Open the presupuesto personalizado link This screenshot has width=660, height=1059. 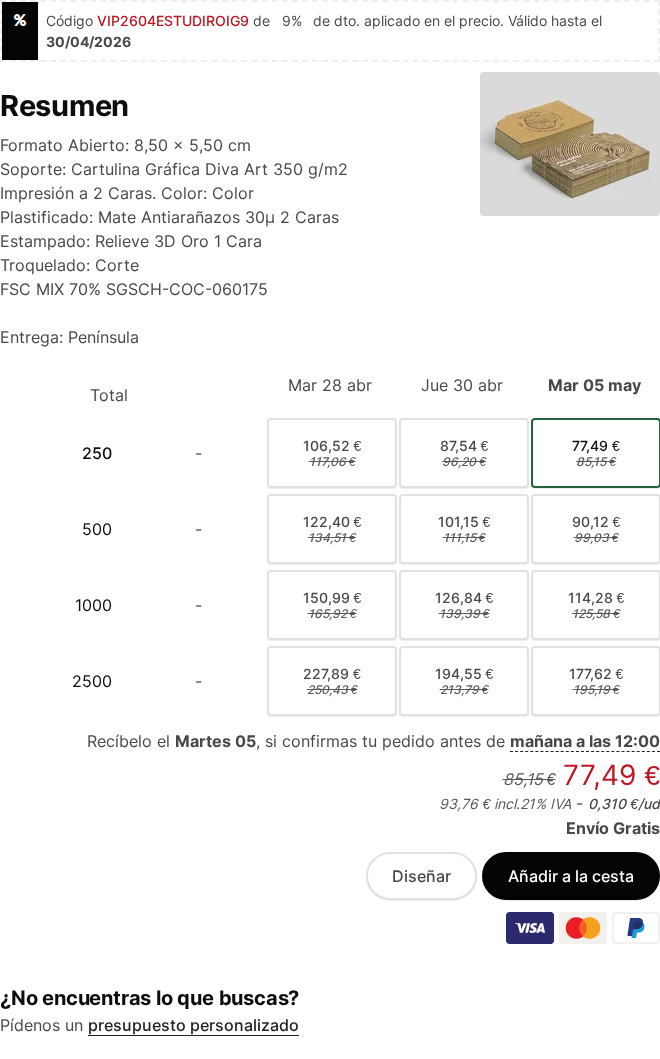(193, 1025)
